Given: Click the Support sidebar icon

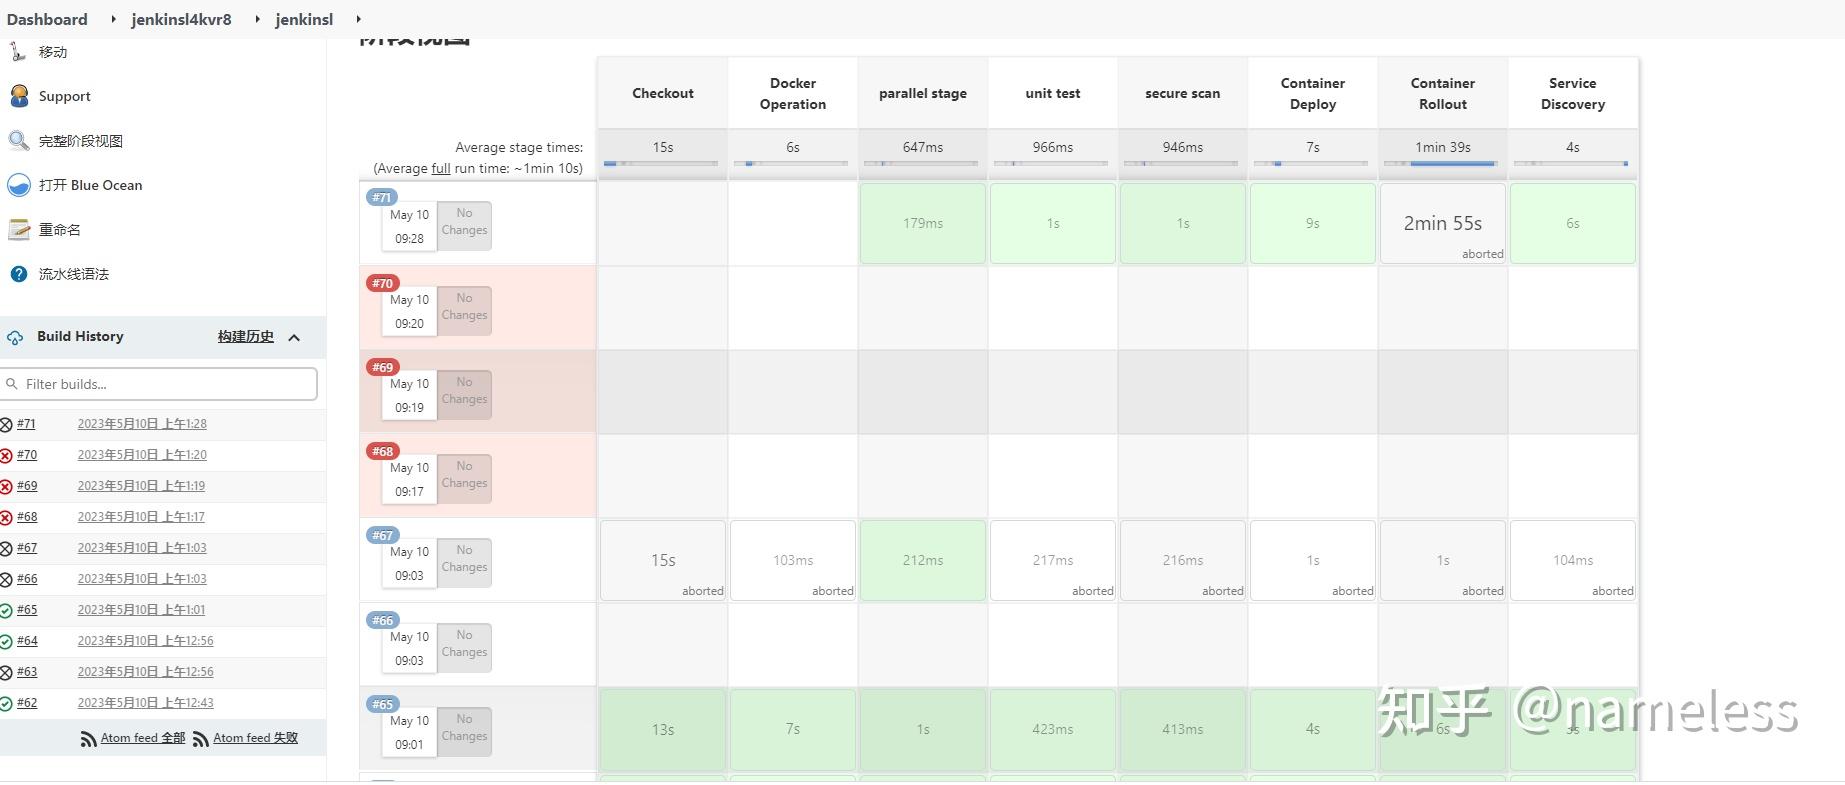Looking at the screenshot, I should click(19, 96).
